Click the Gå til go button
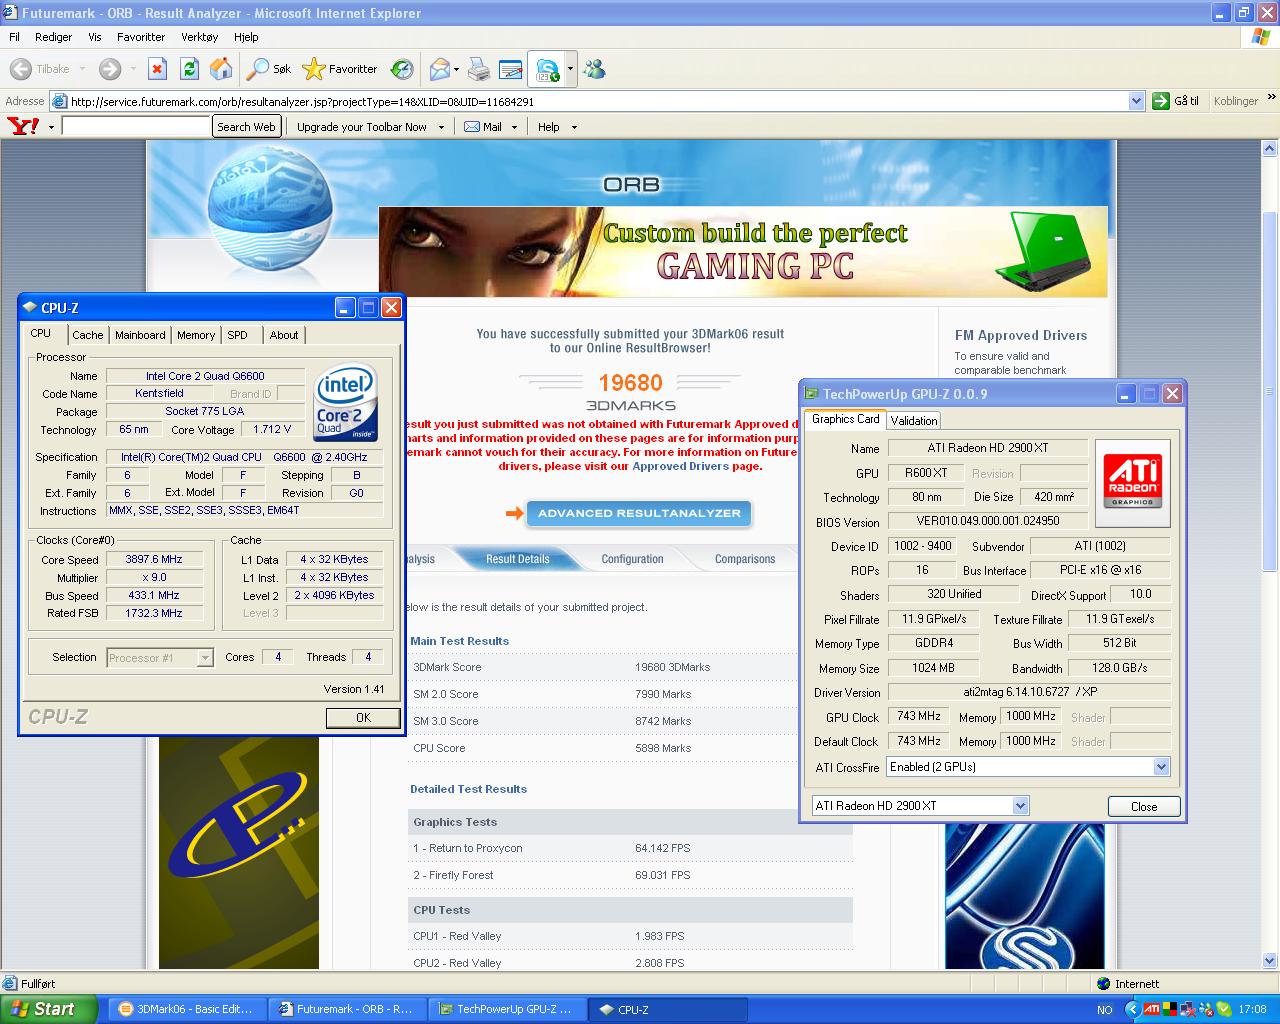 coord(1175,101)
